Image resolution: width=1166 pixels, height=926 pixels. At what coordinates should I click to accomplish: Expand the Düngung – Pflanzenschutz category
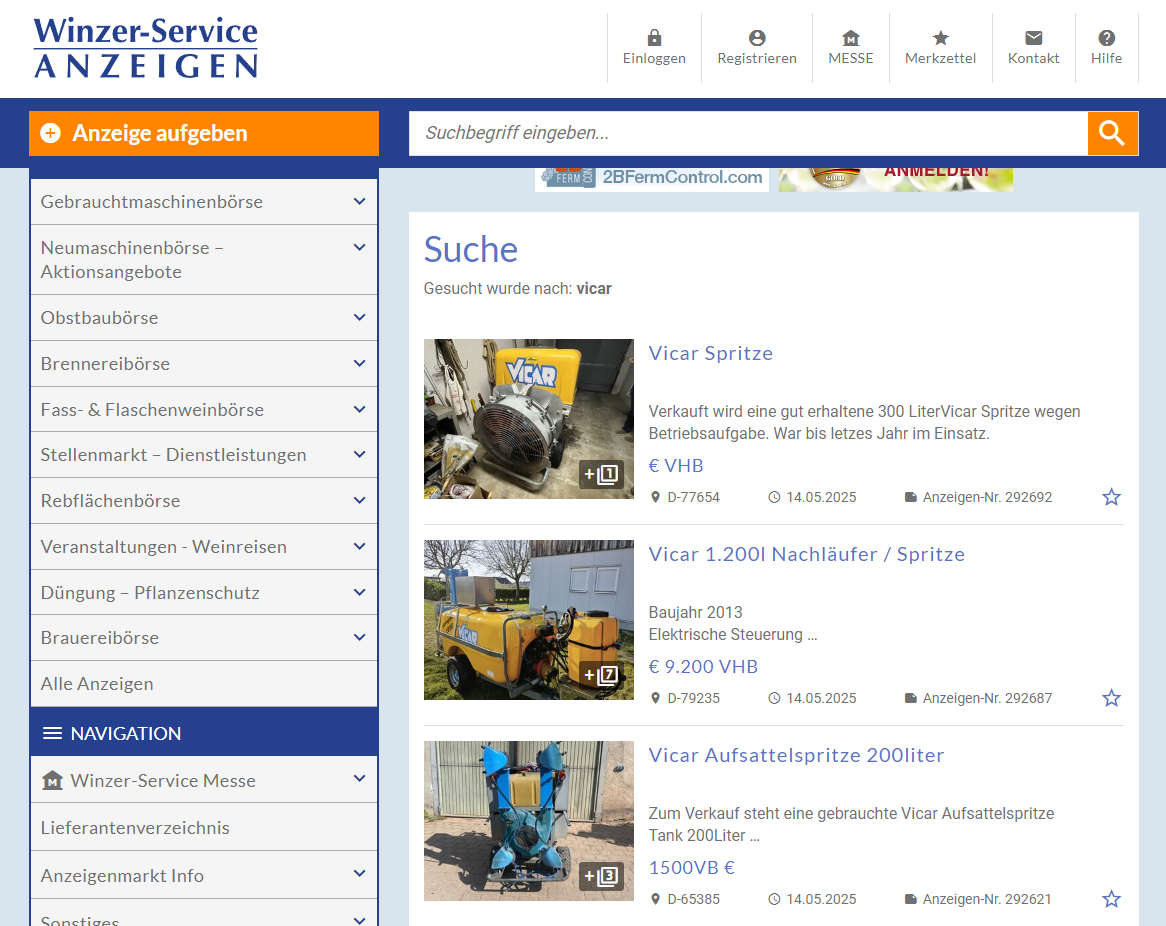[x=359, y=593]
